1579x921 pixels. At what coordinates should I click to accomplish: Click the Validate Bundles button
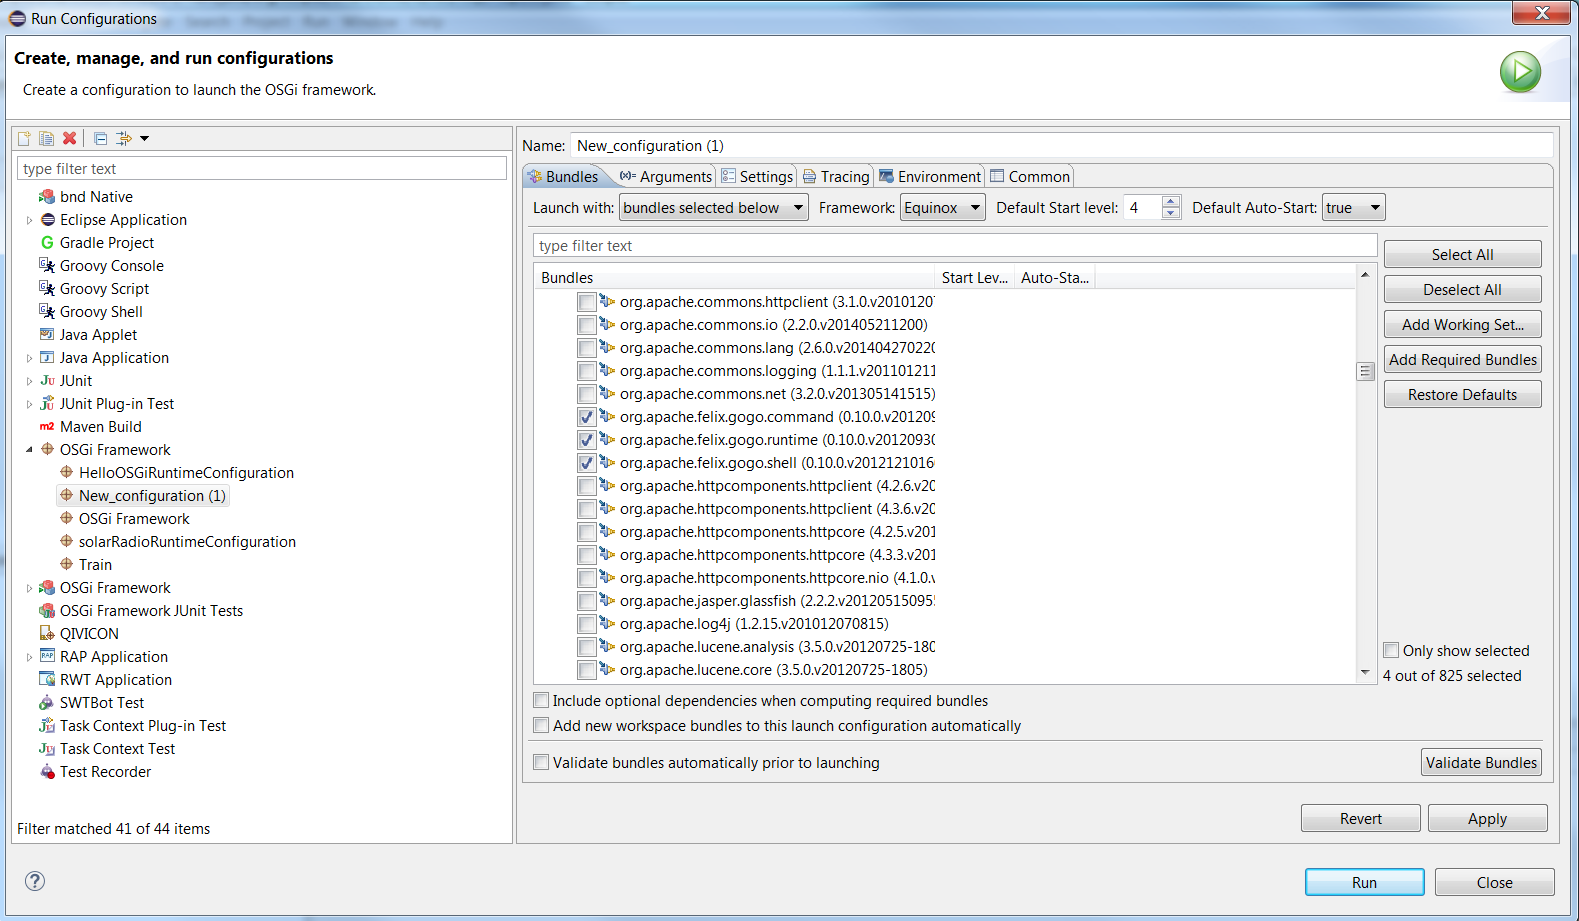1480,763
